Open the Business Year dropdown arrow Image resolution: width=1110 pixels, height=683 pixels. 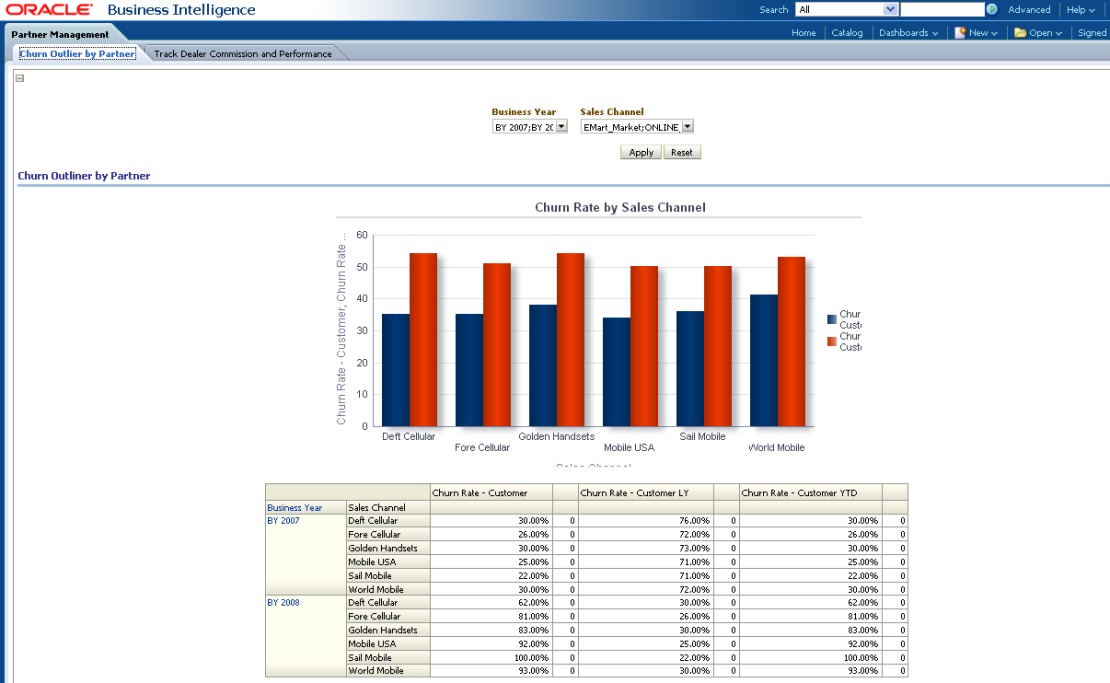pyautogui.click(x=561, y=127)
